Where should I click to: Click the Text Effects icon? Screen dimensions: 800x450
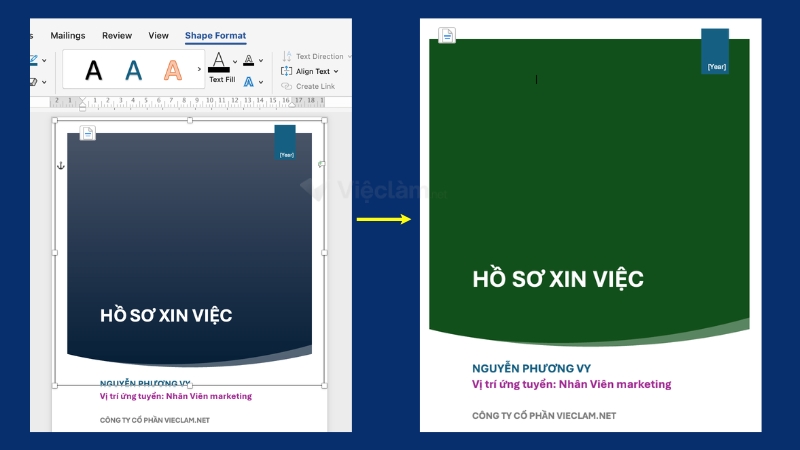click(x=248, y=82)
